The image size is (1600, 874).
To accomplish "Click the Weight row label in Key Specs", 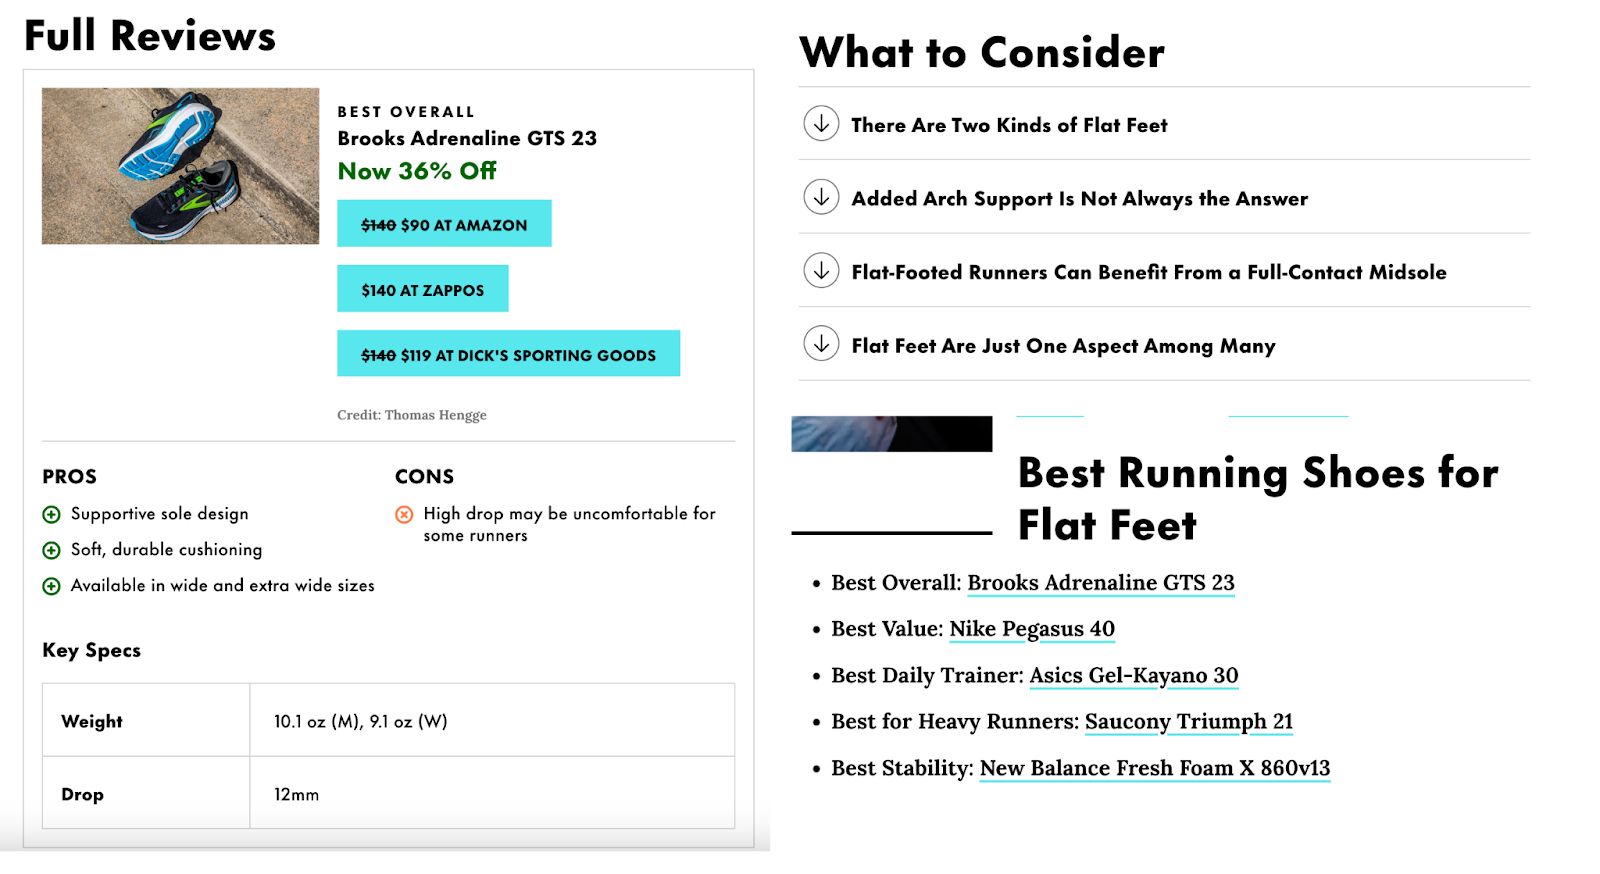I will (x=92, y=721).
